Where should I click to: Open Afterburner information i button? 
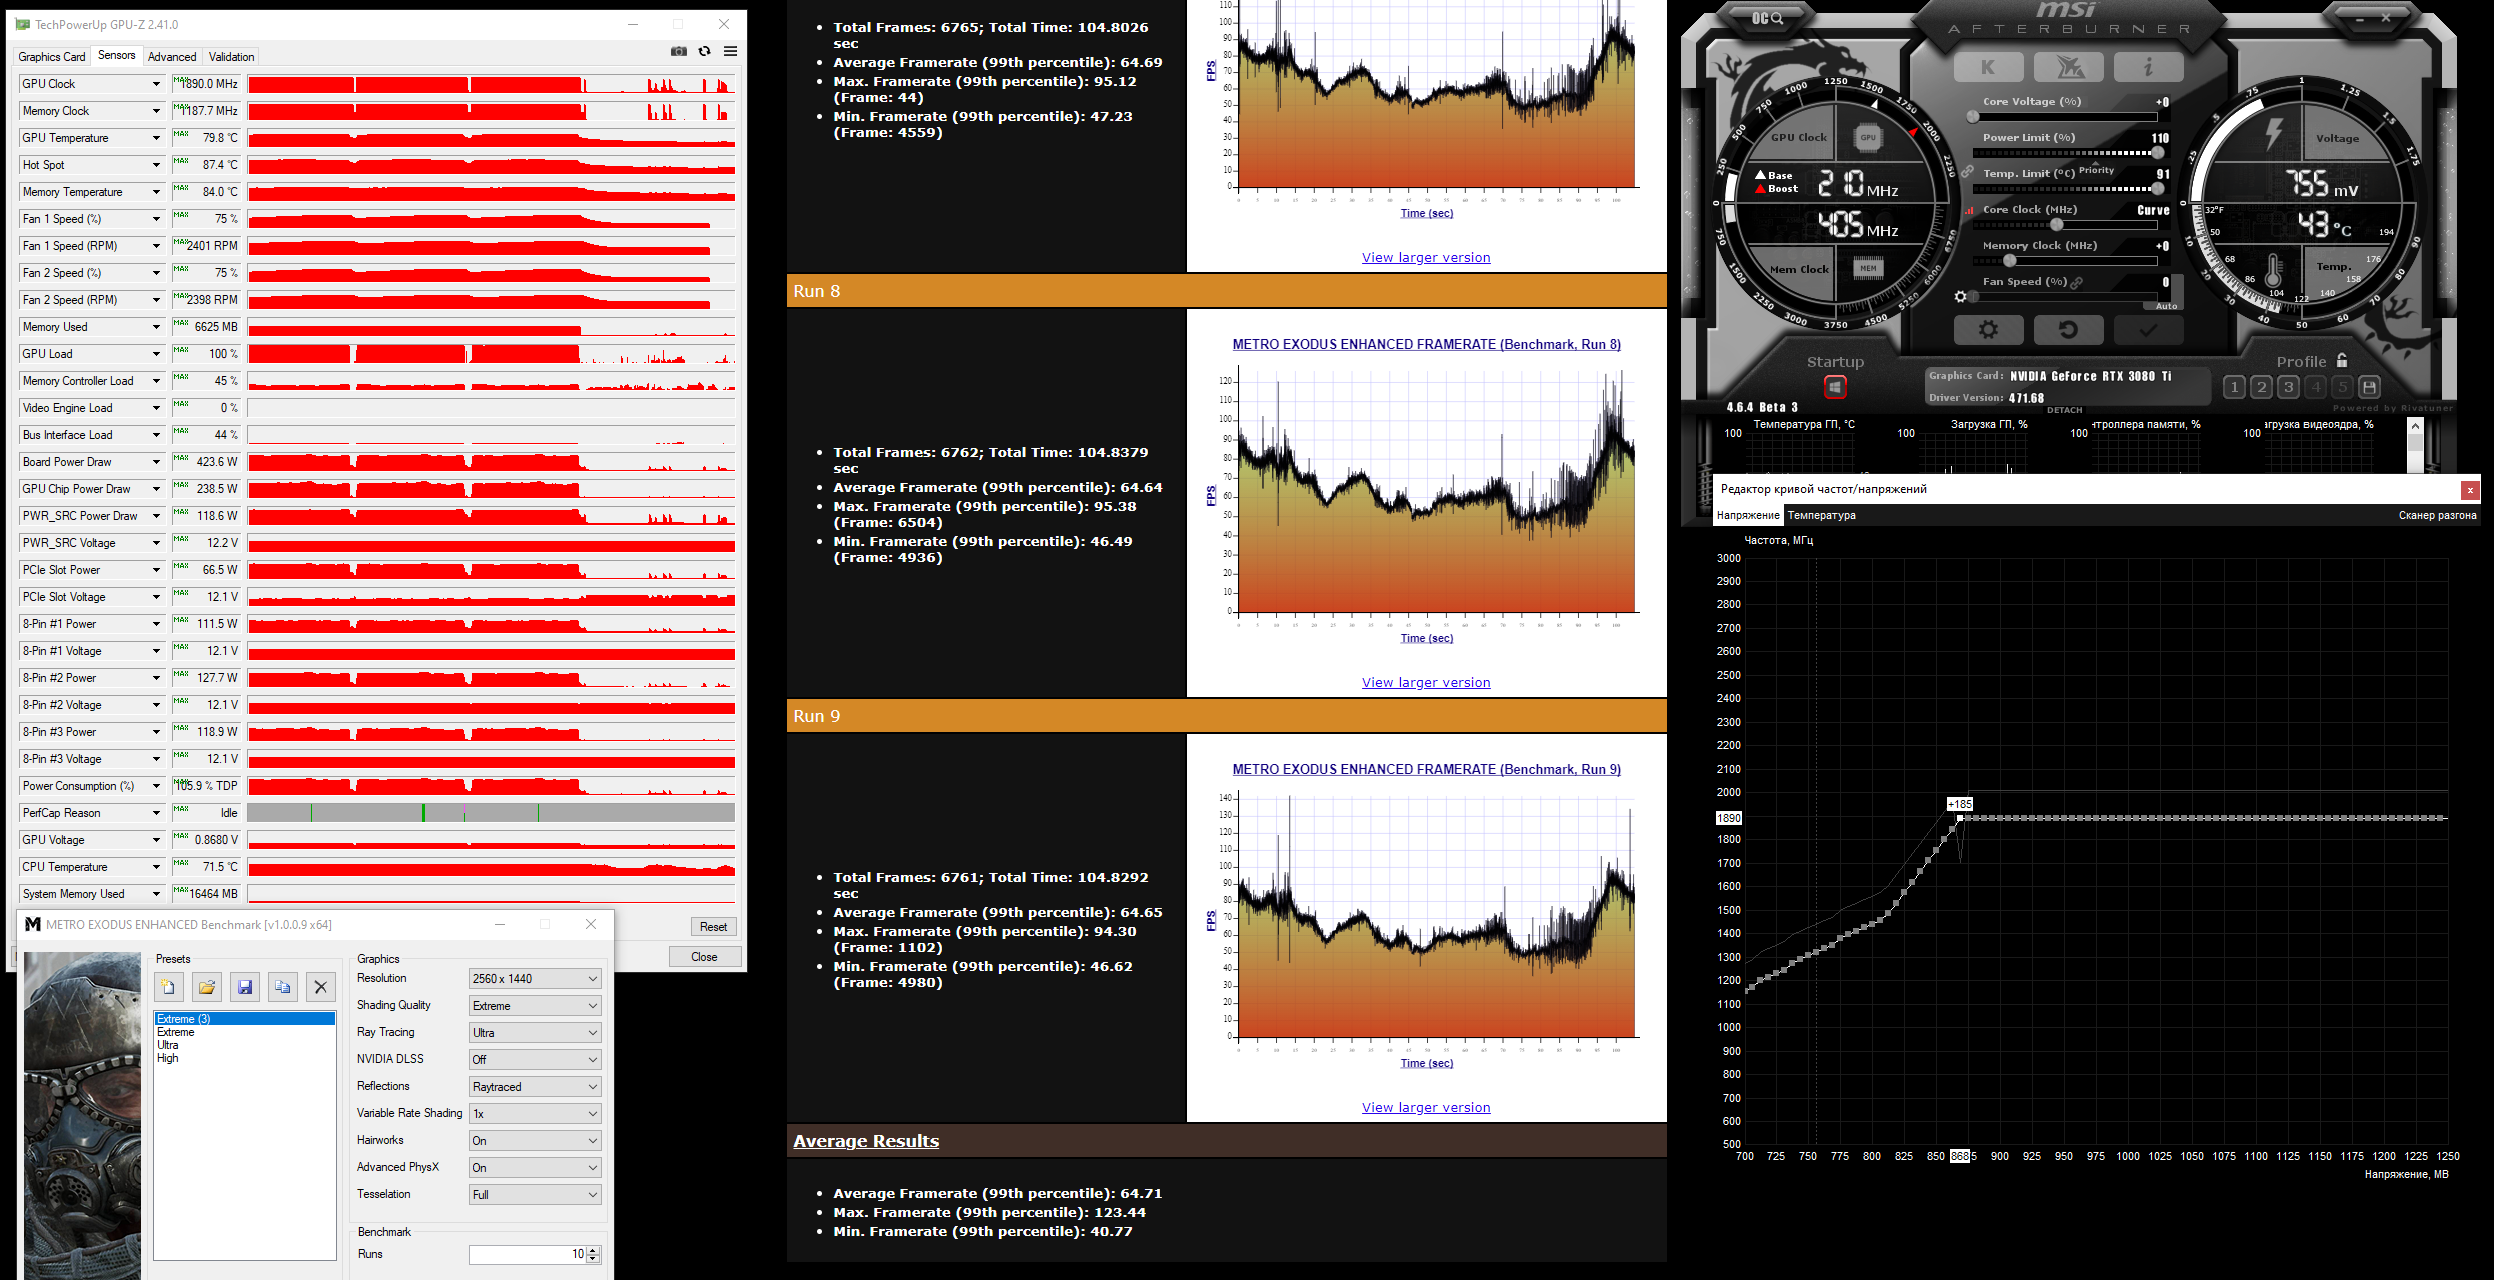click(x=2148, y=67)
